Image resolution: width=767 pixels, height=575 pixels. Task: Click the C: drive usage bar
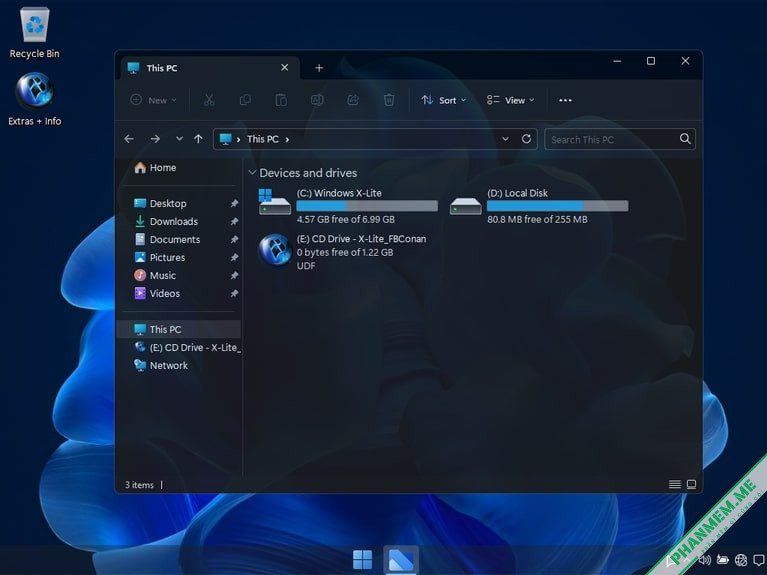pos(367,206)
